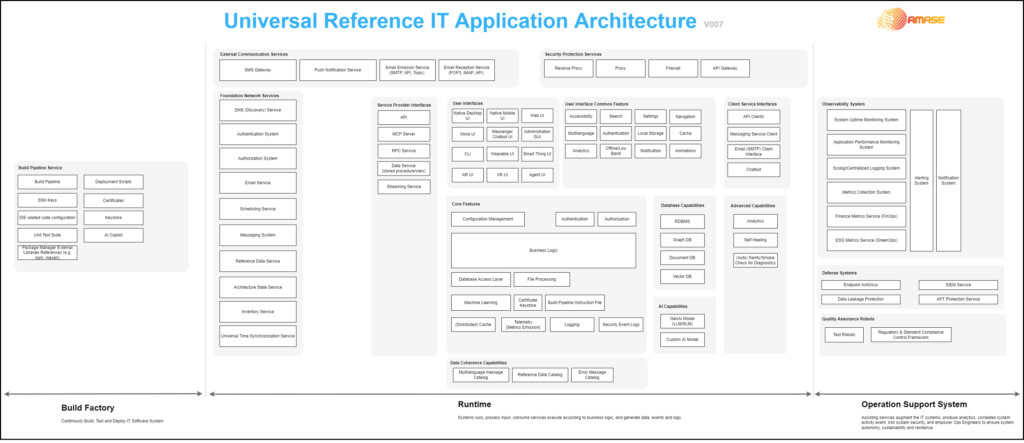Select the 'AI Copilot' box
Screen dimensions: 1024x443
point(113,235)
